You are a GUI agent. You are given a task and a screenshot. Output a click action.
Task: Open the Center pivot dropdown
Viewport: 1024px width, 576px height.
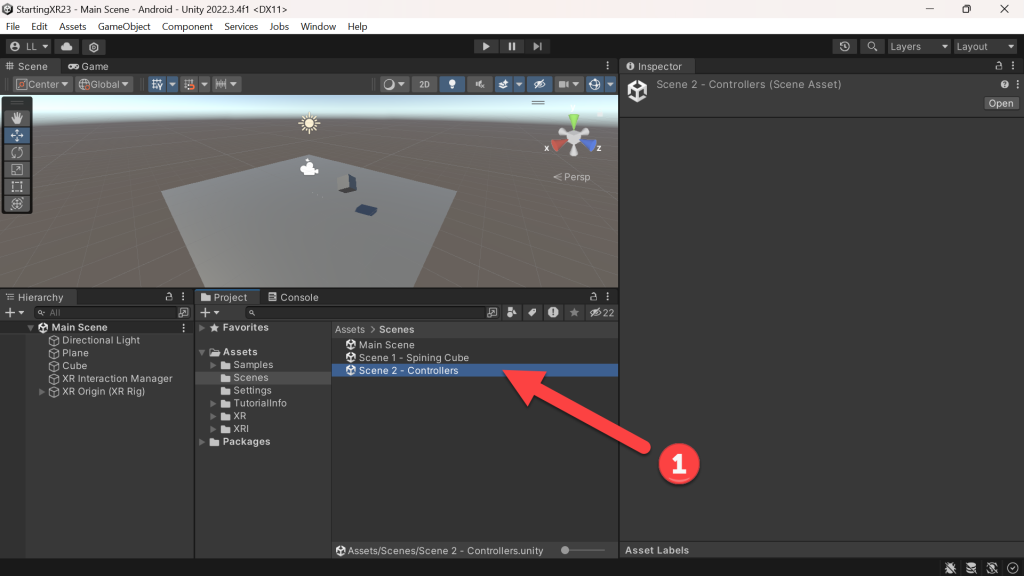tap(42, 84)
